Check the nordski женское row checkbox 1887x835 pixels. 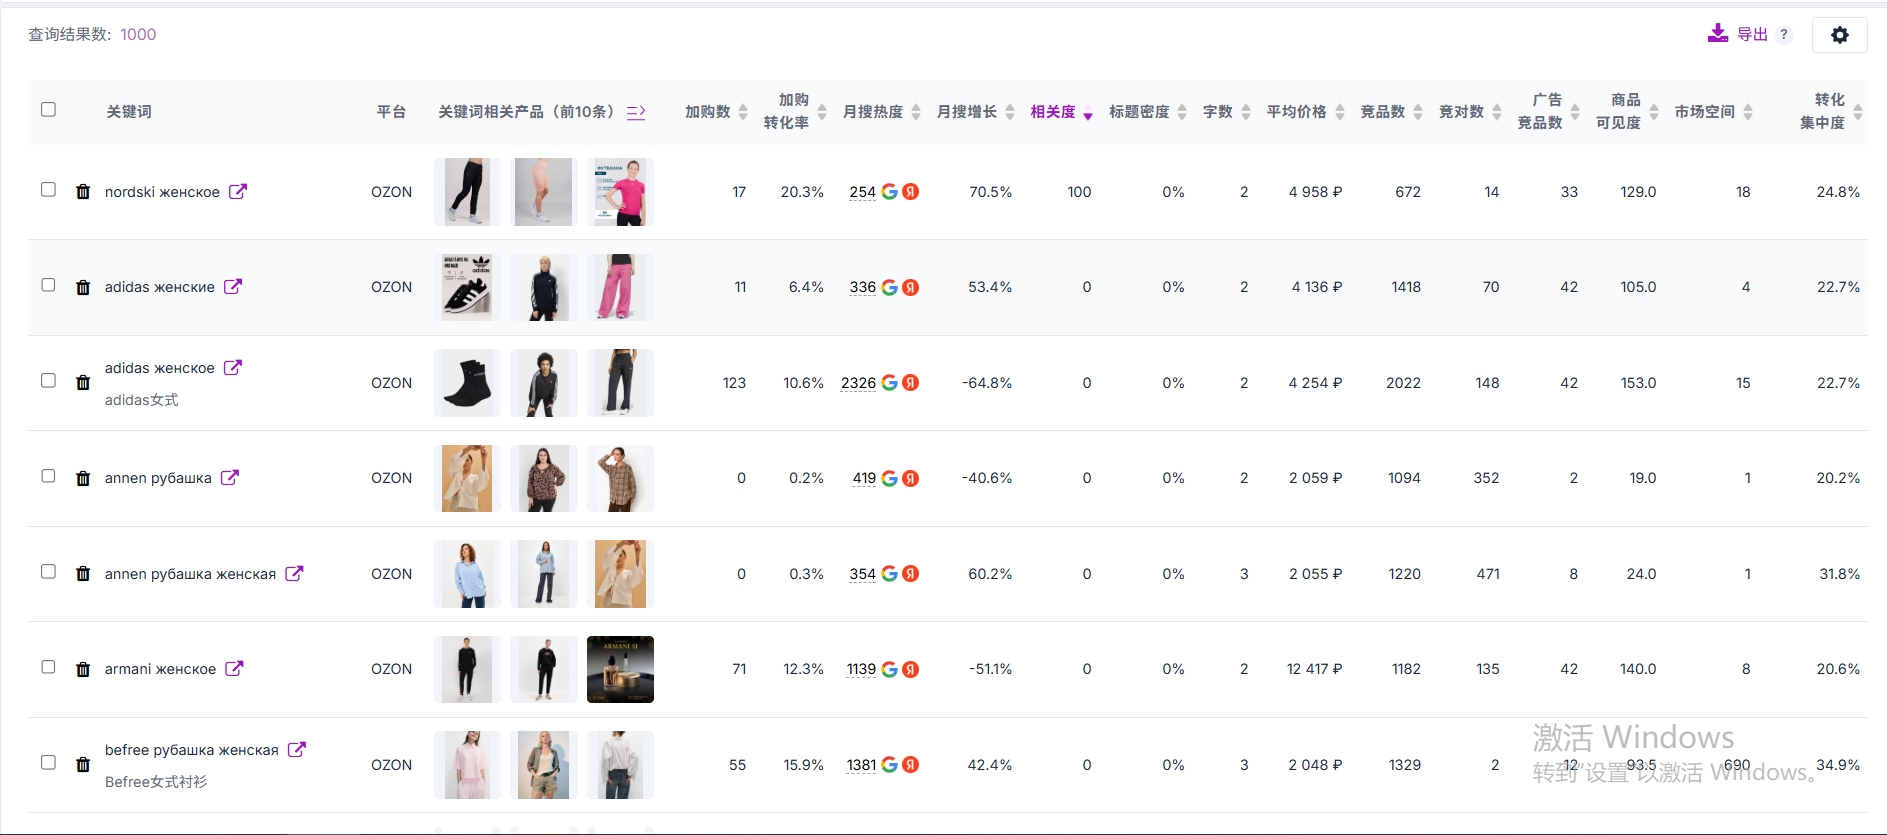(x=48, y=189)
